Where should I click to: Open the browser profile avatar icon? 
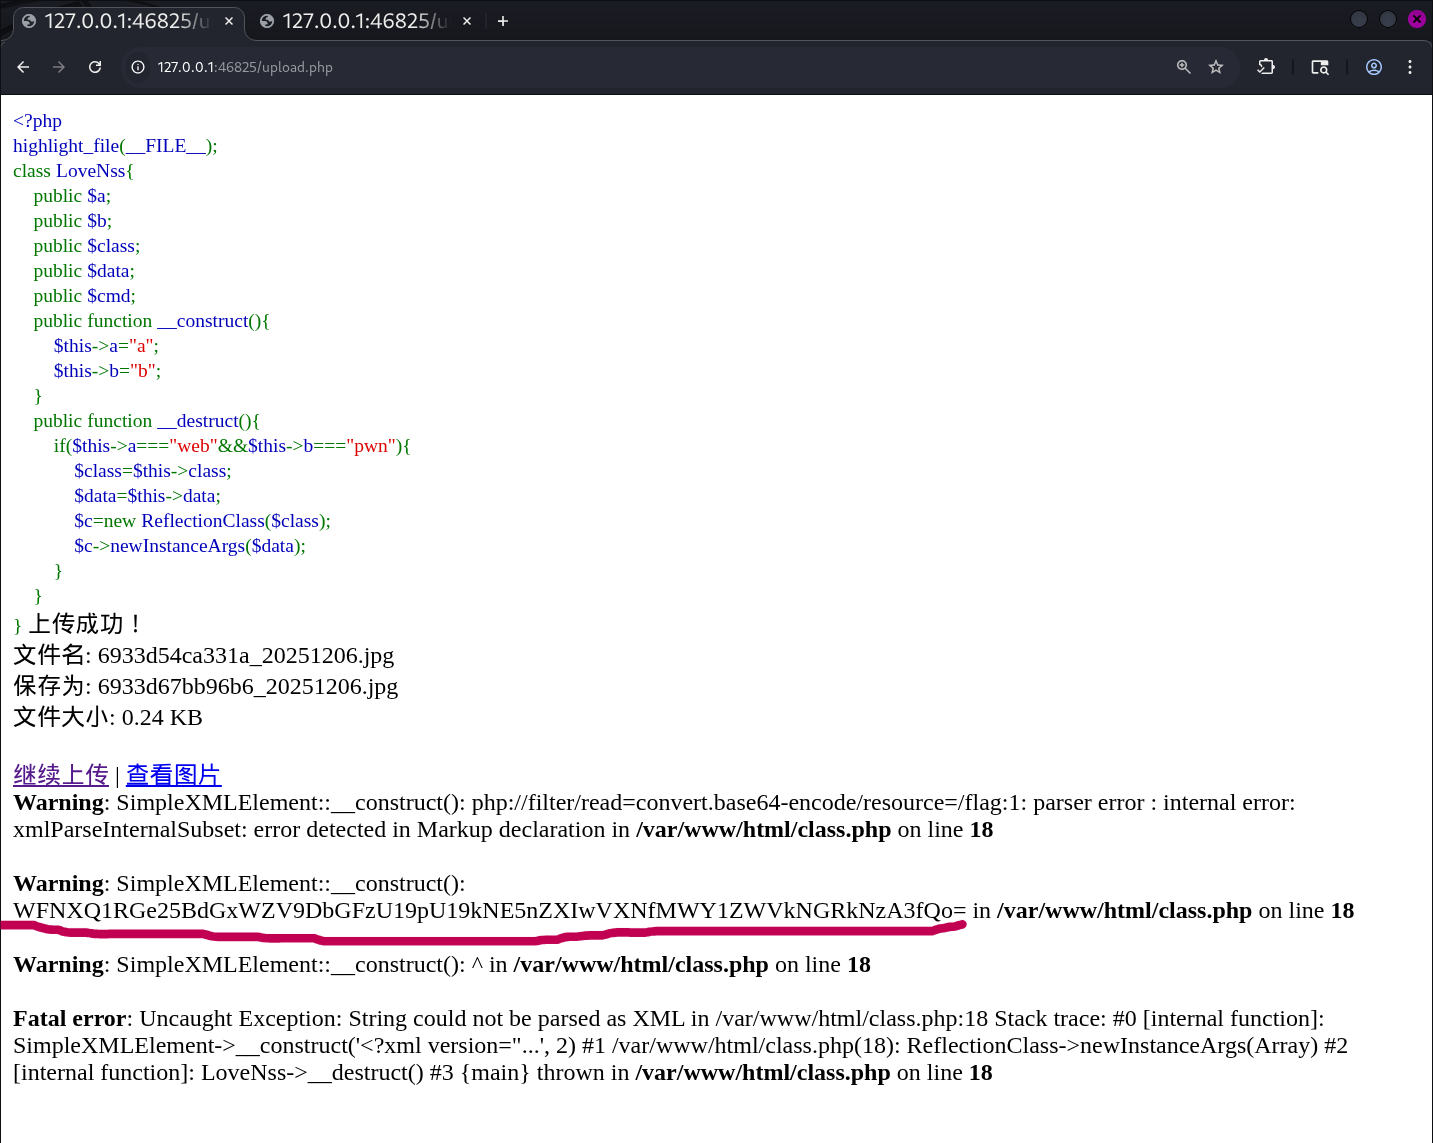point(1373,67)
